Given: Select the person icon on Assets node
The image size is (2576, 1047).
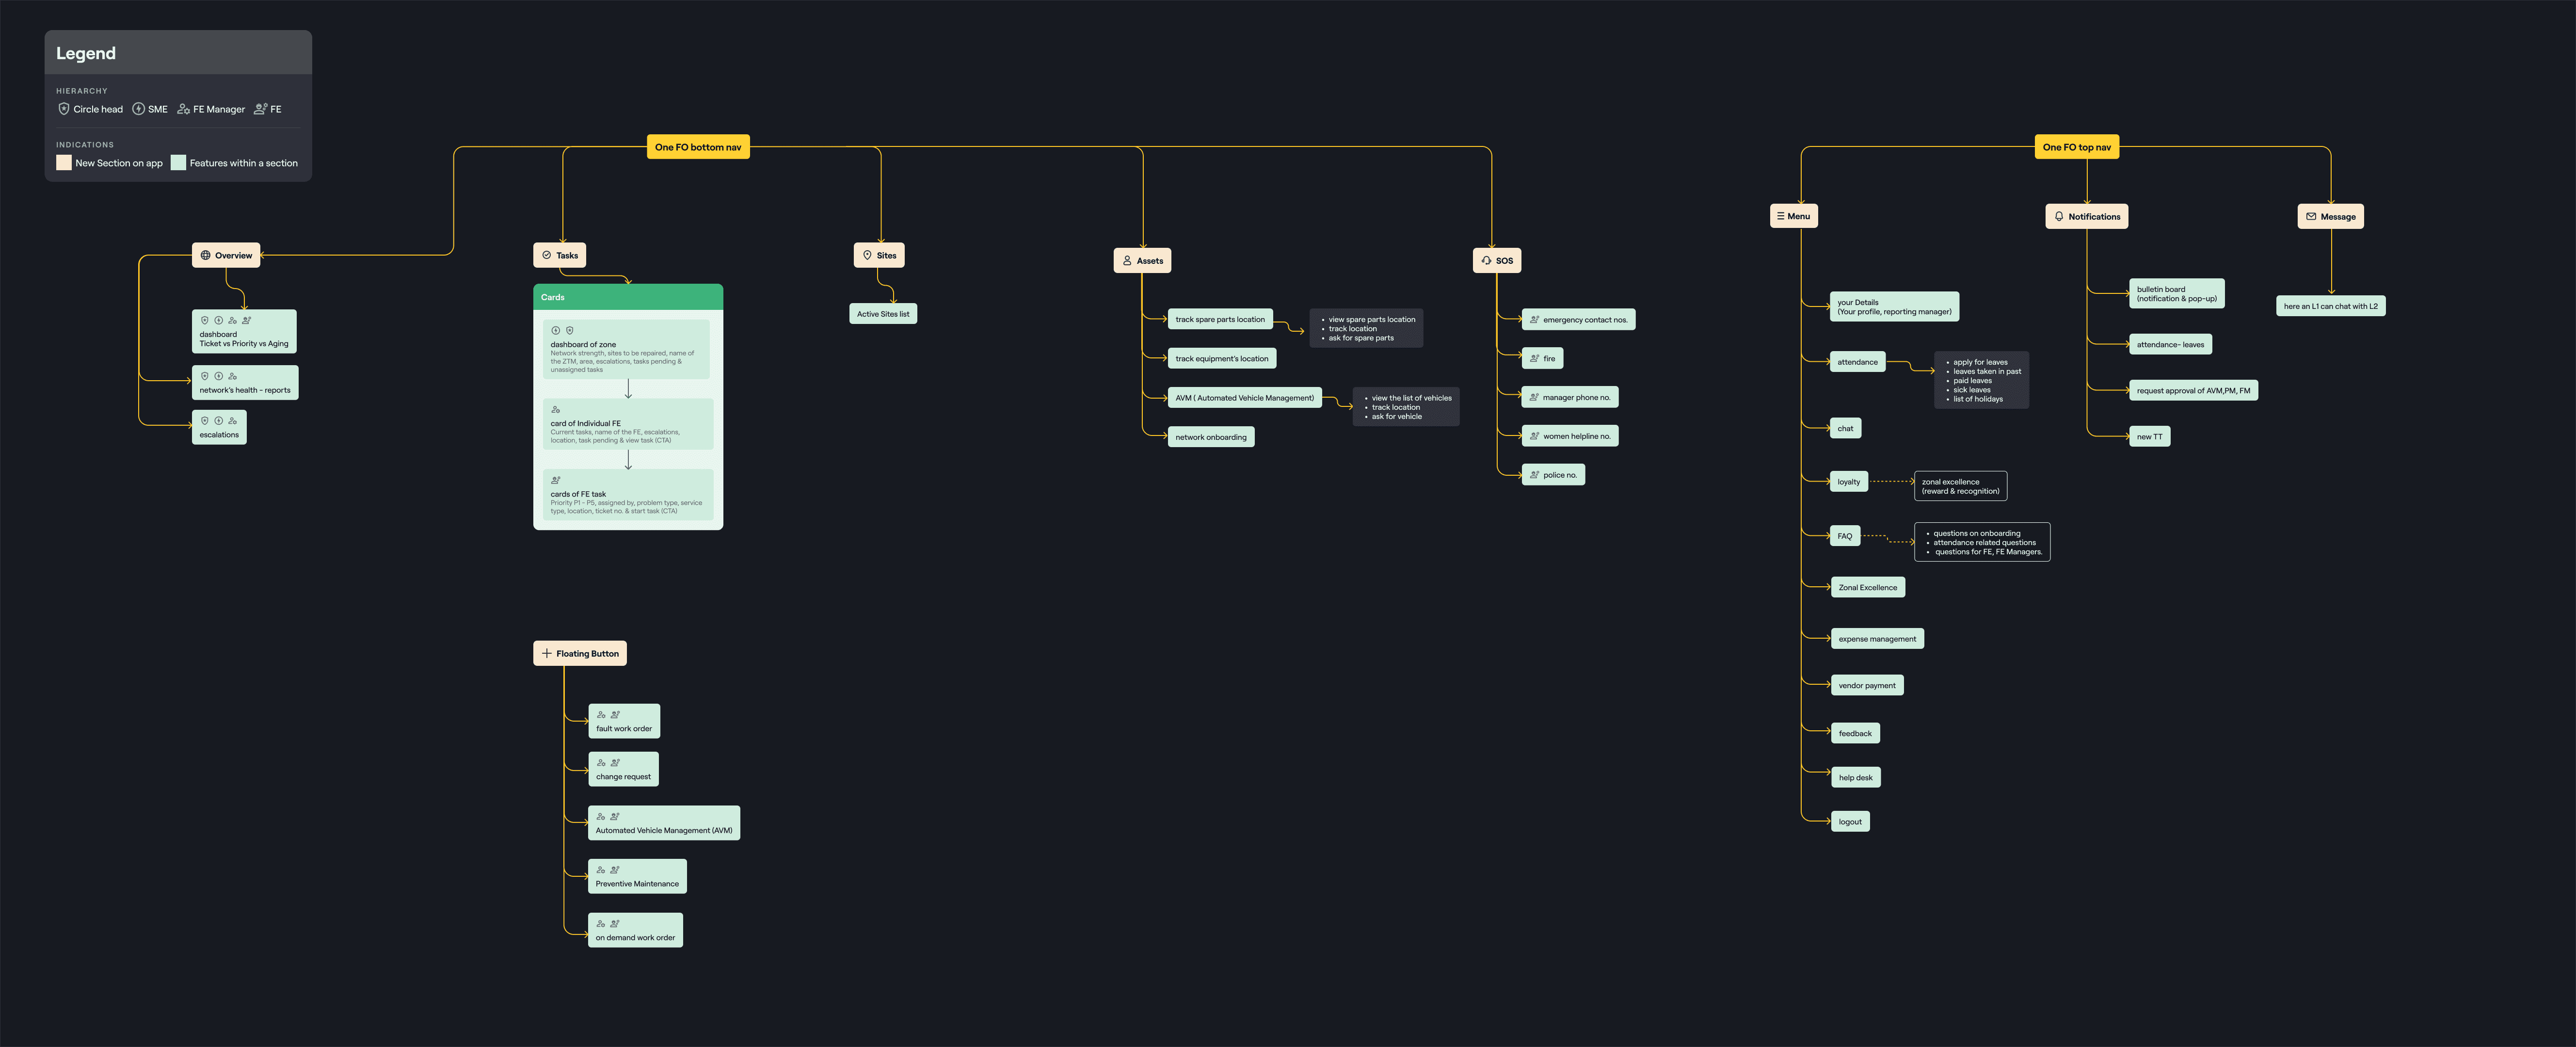Looking at the screenshot, I should pyautogui.click(x=1127, y=260).
